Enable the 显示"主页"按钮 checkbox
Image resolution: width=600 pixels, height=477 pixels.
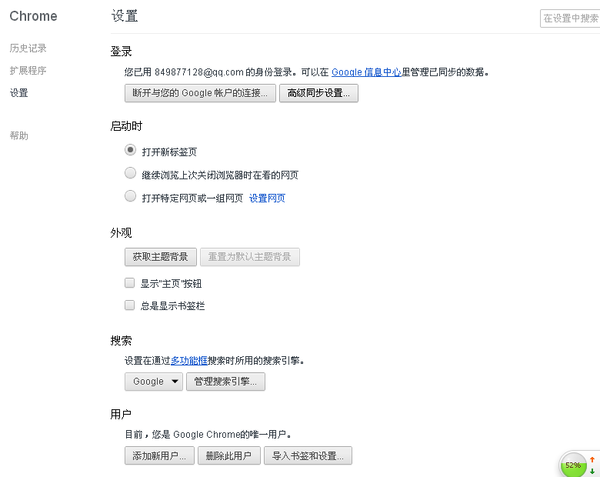(130, 283)
